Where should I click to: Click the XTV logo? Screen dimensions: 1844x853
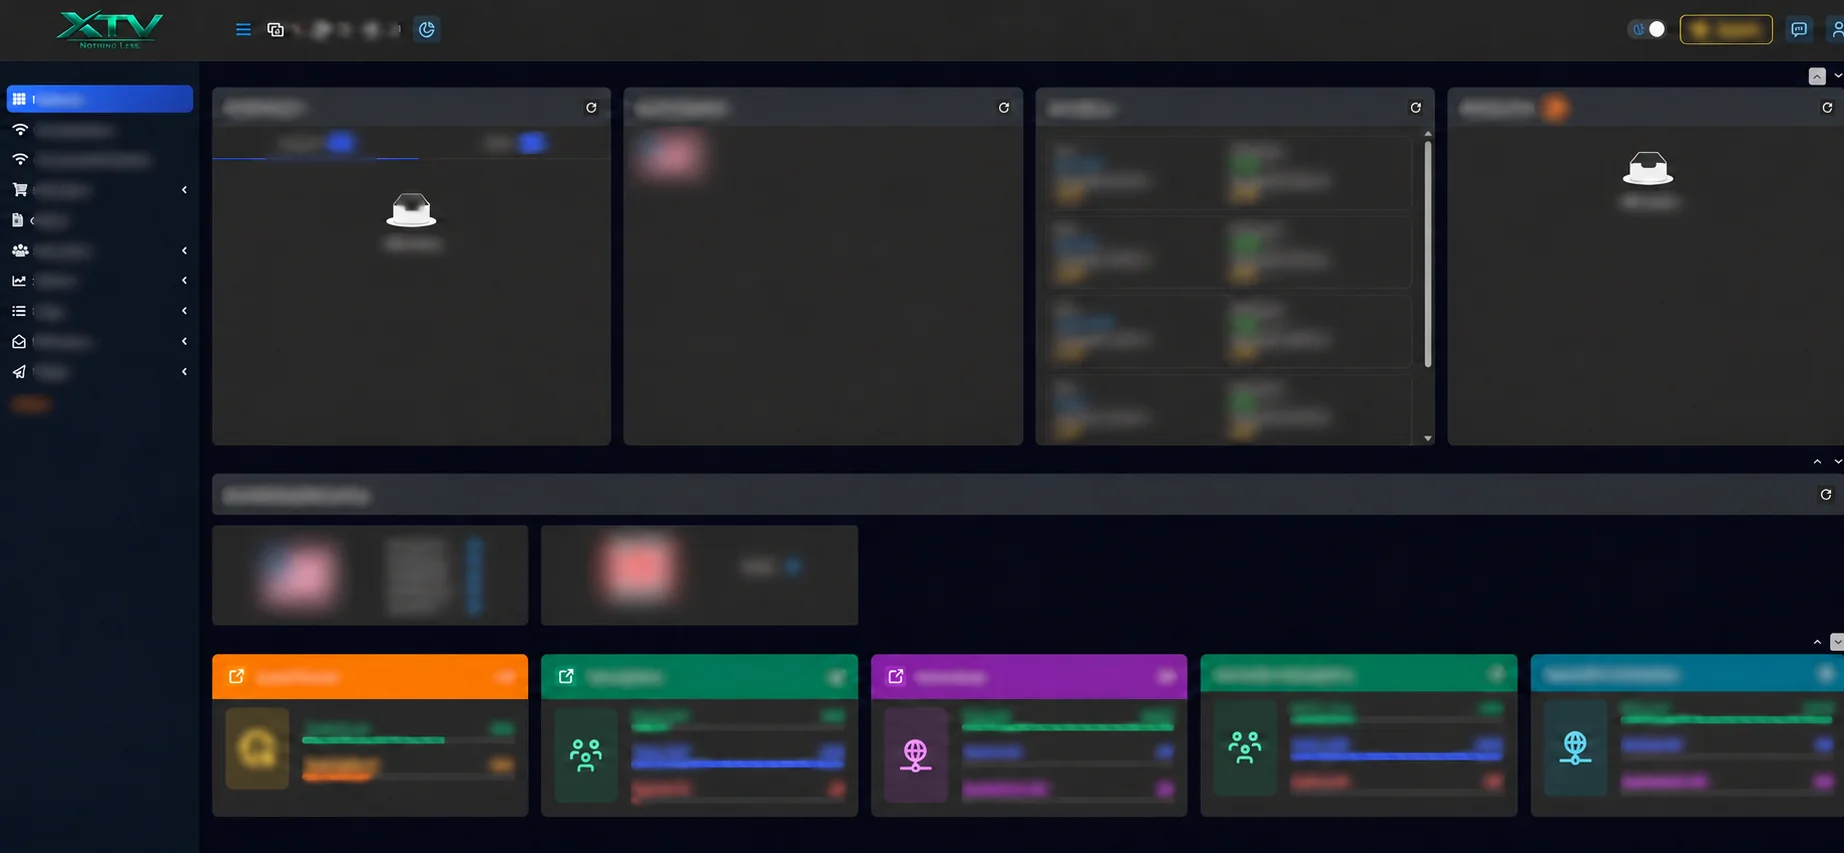pos(110,29)
